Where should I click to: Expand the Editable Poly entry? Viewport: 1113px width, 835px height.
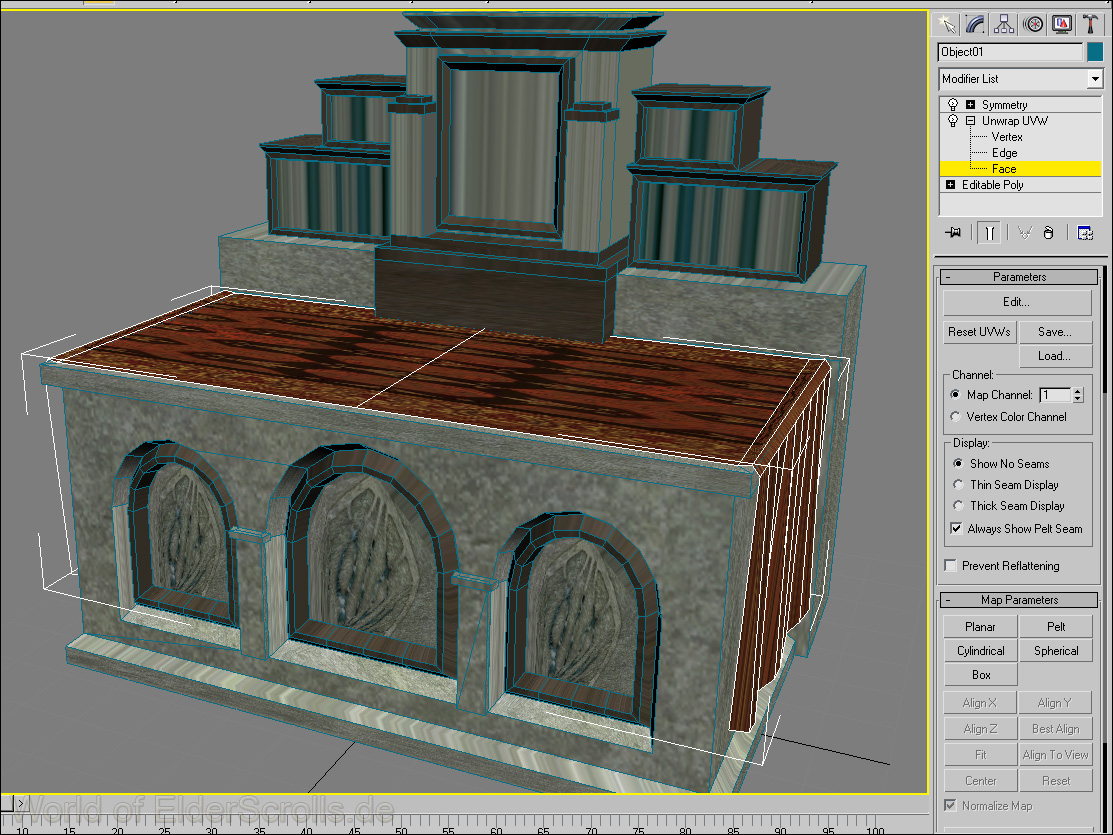coord(950,185)
